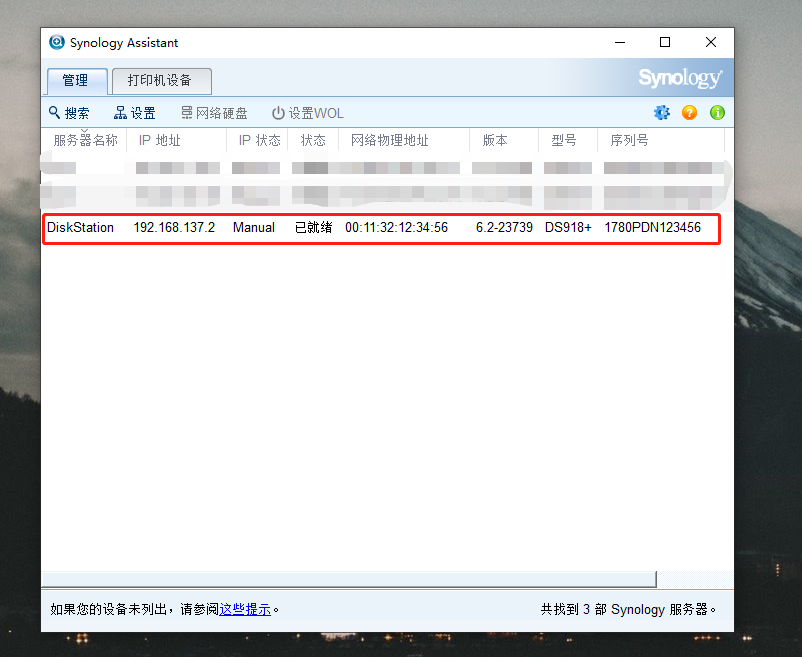Click the Synology logo in header
Image resolution: width=802 pixels, height=657 pixels.
(x=680, y=78)
